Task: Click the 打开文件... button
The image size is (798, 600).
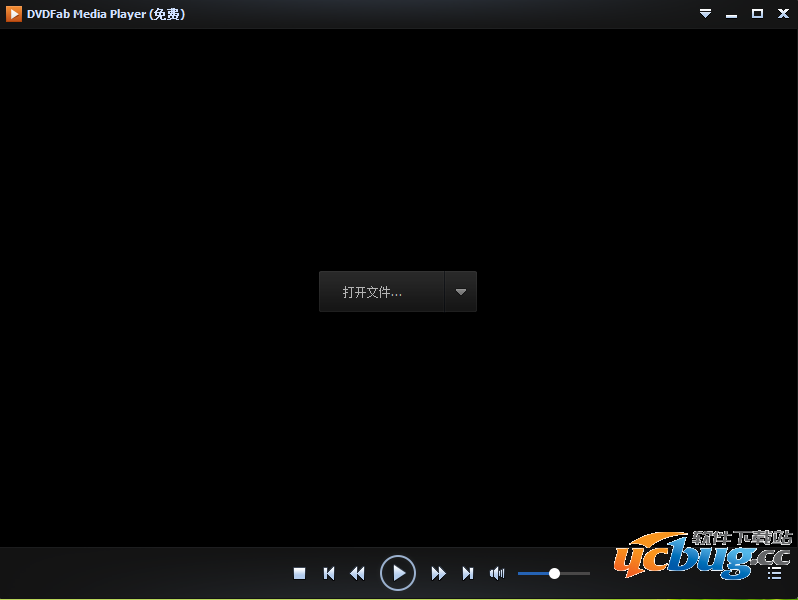Action: (x=381, y=292)
